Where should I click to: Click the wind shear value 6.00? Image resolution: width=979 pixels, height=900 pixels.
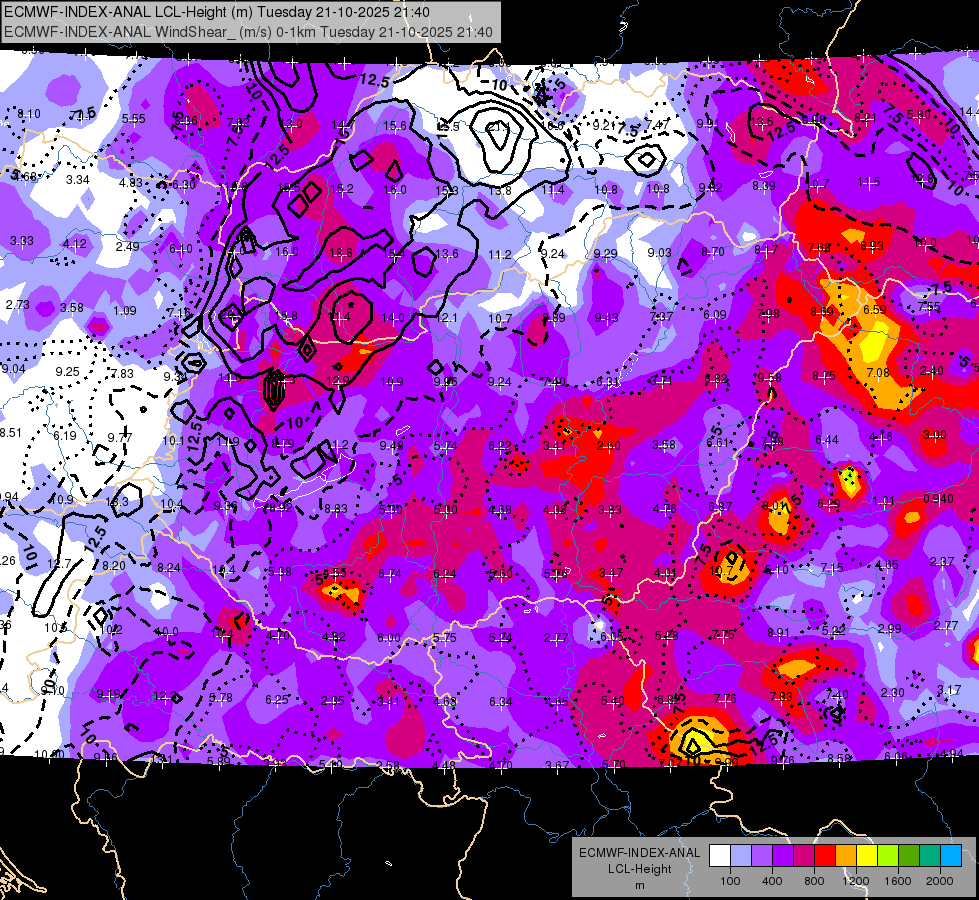pos(389,637)
